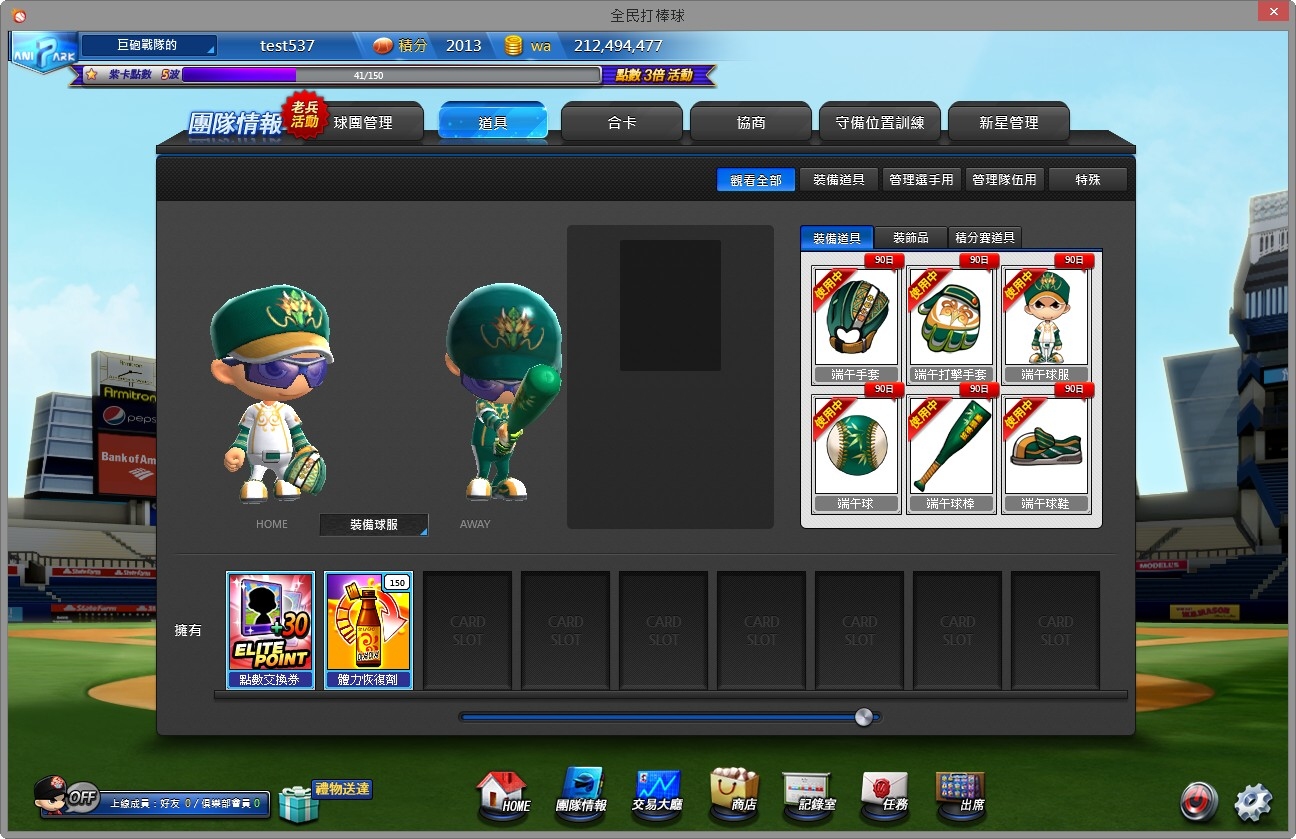Viewport: 1296px width, 839px height.
Task: Click the item list slider handle
Action: tap(864, 717)
